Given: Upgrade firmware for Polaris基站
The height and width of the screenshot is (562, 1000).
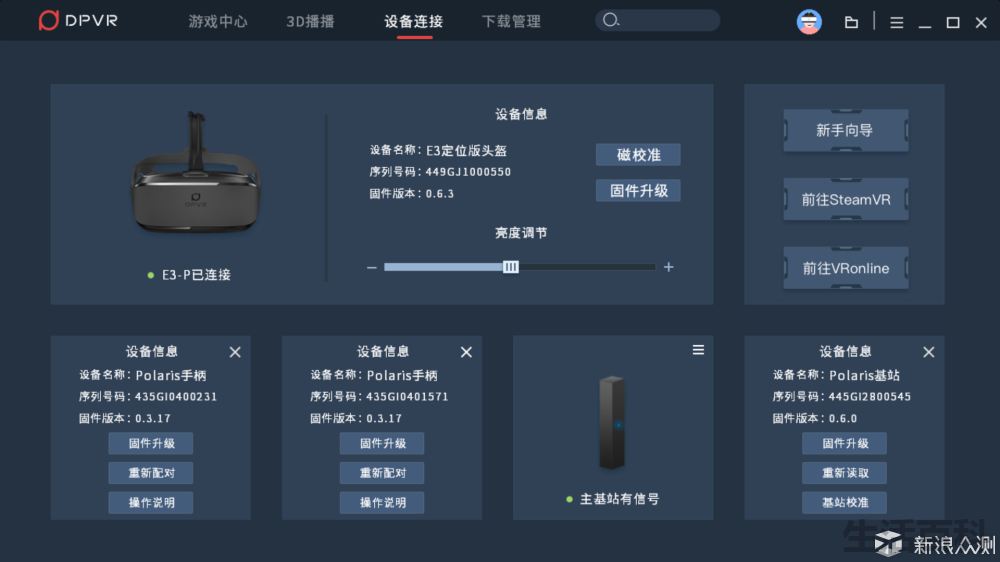Looking at the screenshot, I should point(844,443).
